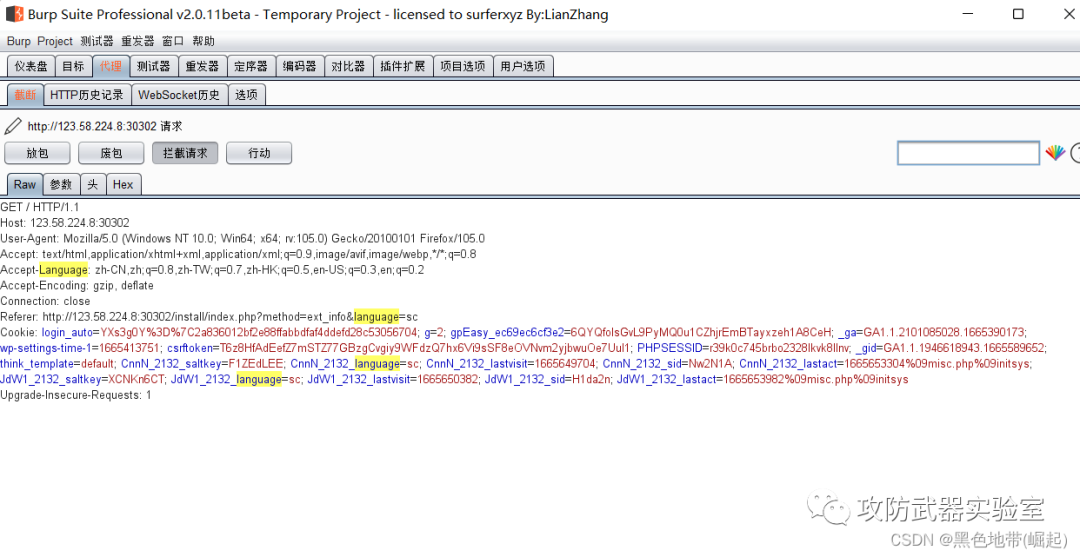Screen dimensions: 1080x557
Task: Click the 放包 forward button
Action: pyautogui.click(x=37, y=154)
